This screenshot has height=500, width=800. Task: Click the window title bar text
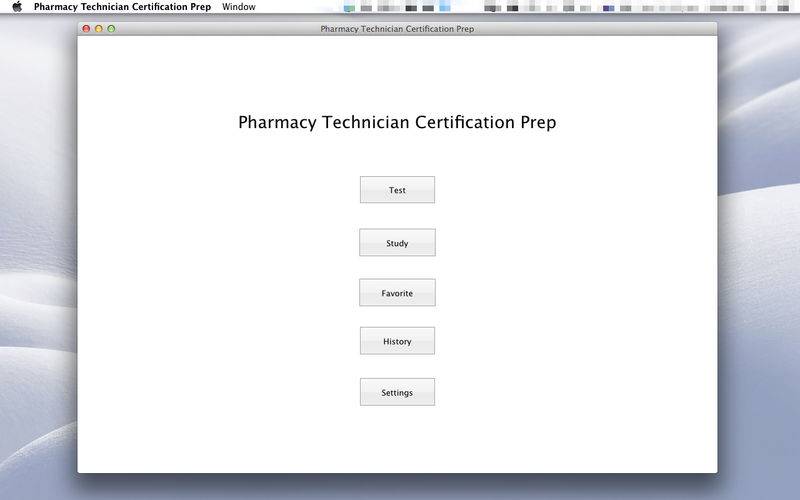[397, 29]
